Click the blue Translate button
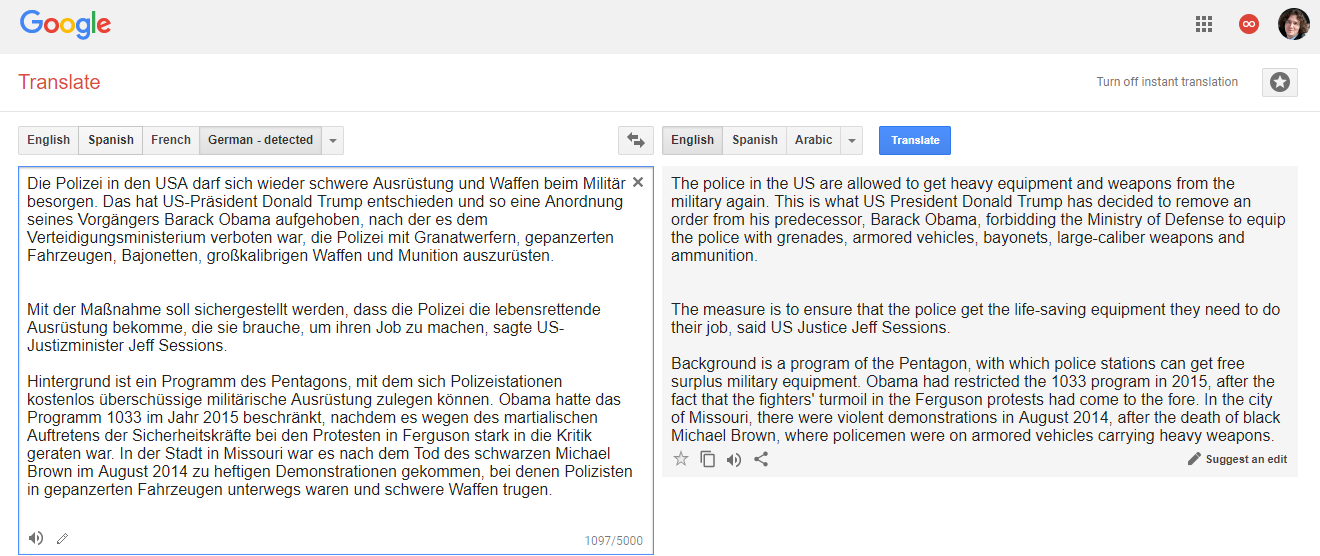This screenshot has width=1320, height=556. point(915,140)
